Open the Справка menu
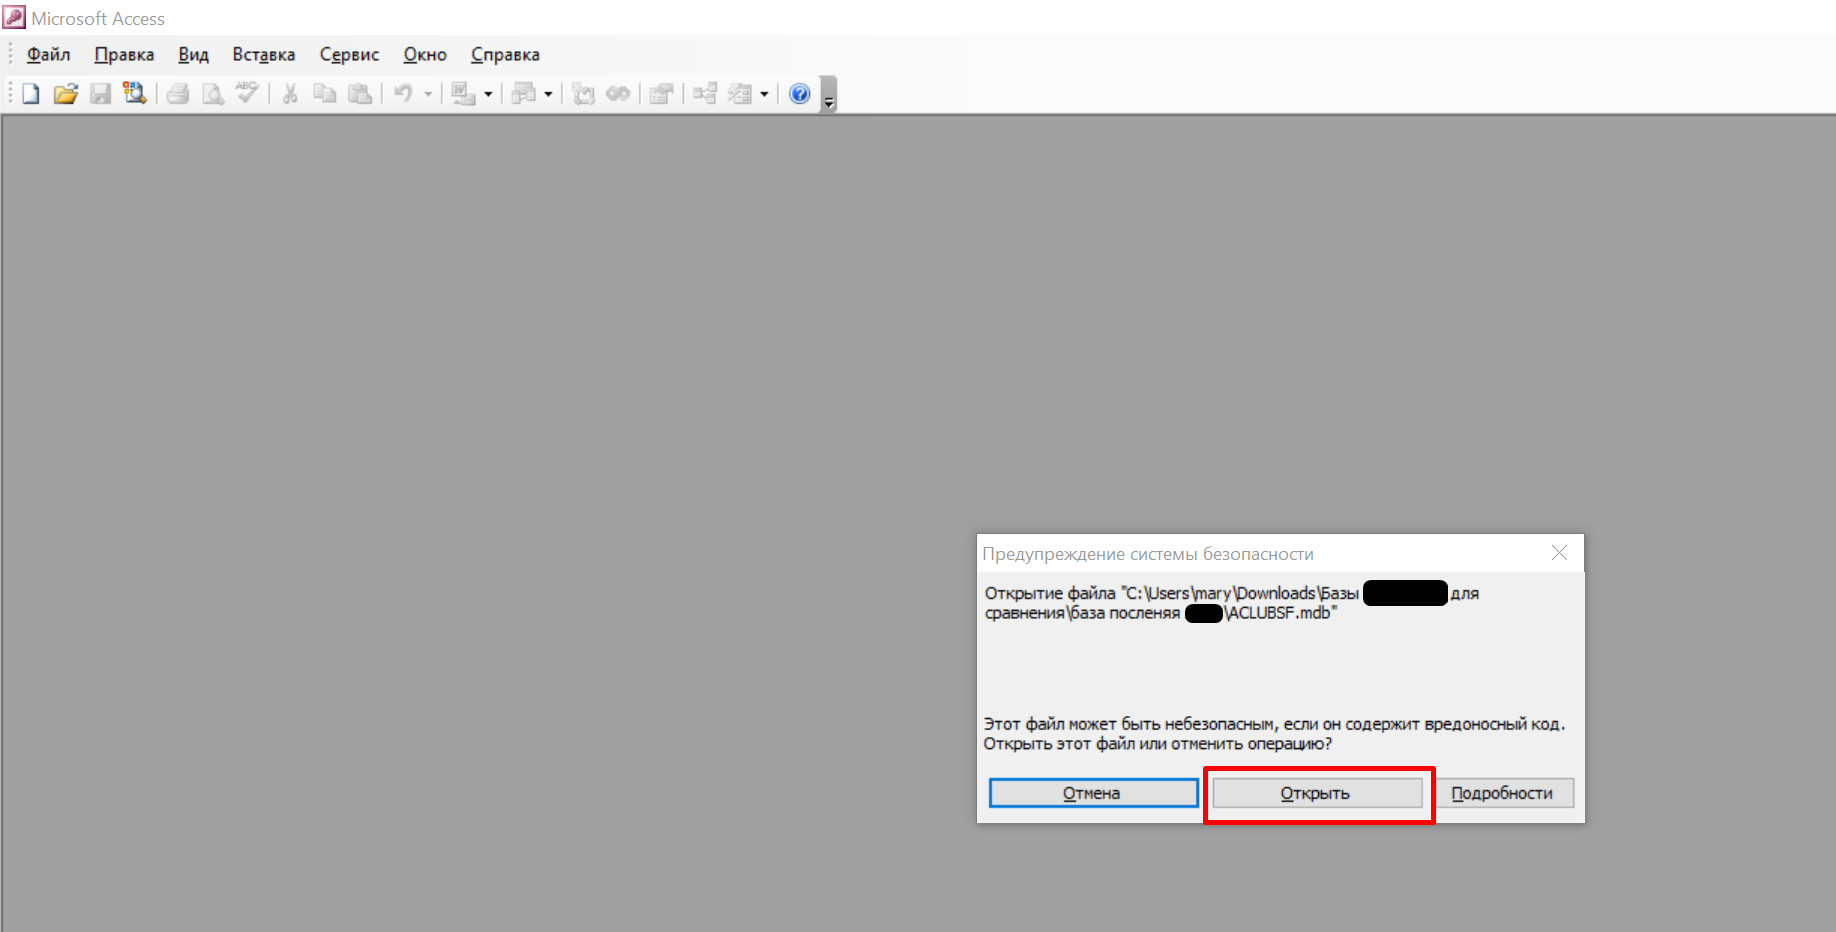Viewport: 1836px width, 932px height. 505,55
